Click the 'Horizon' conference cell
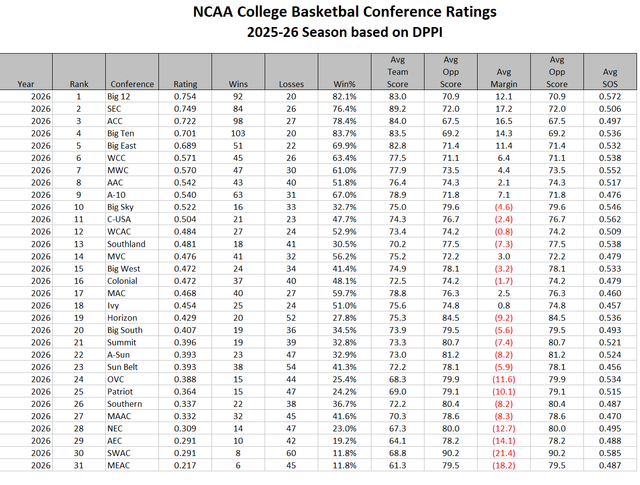 pyautogui.click(x=124, y=317)
